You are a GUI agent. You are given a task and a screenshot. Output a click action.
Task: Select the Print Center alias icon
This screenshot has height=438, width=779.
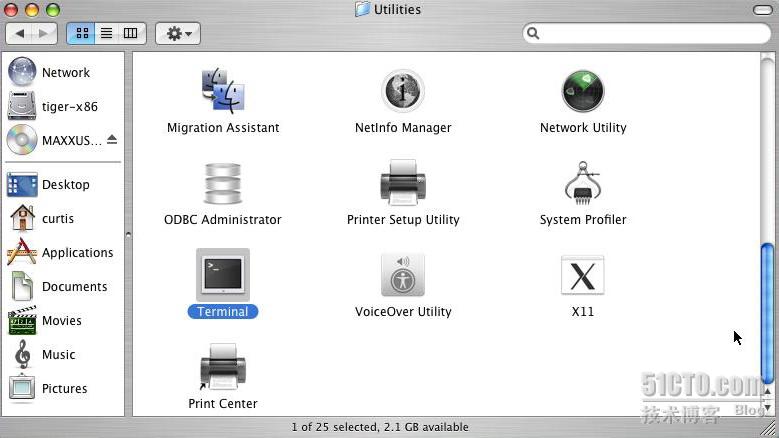[223, 367]
